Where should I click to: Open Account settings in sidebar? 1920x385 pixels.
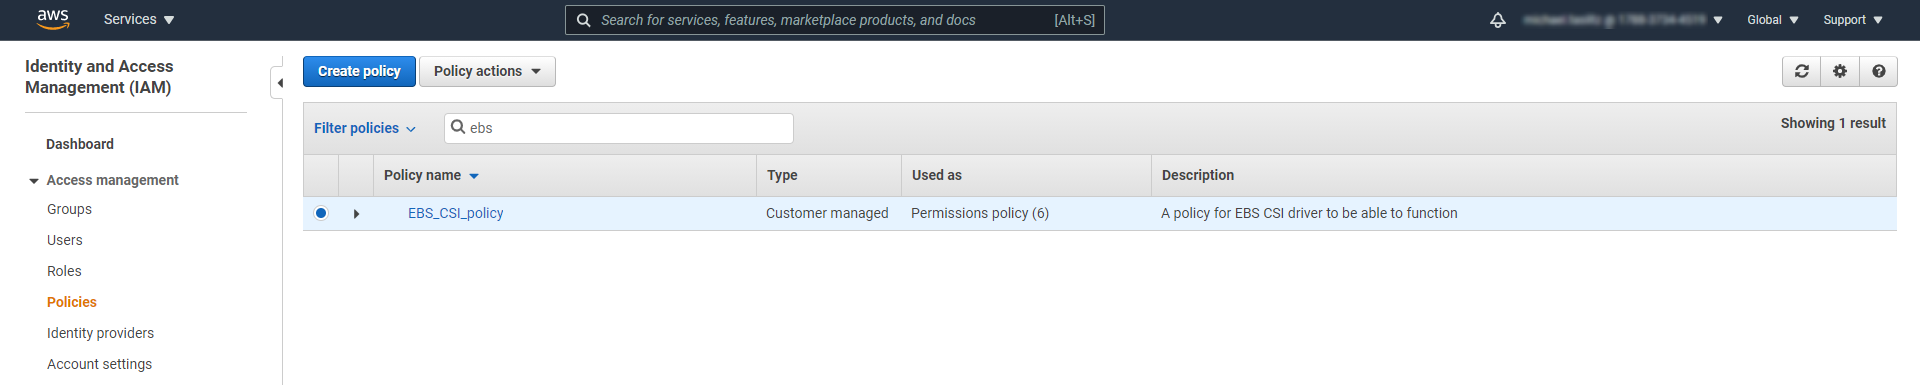pos(99,364)
